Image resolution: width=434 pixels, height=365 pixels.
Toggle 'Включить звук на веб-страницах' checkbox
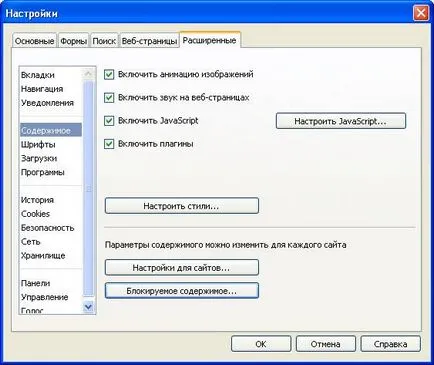tap(109, 98)
